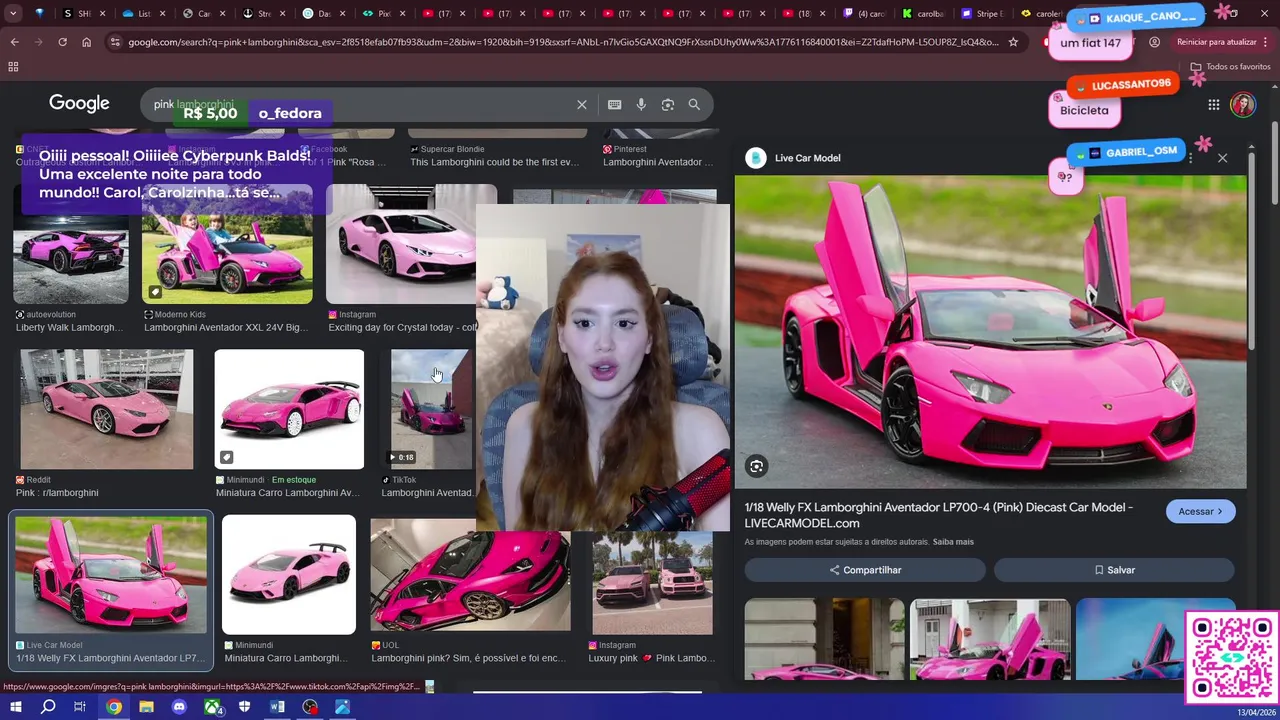Open Instagram Luxury pink thumbnail
Screen dimensions: 1280x720
pos(652,583)
